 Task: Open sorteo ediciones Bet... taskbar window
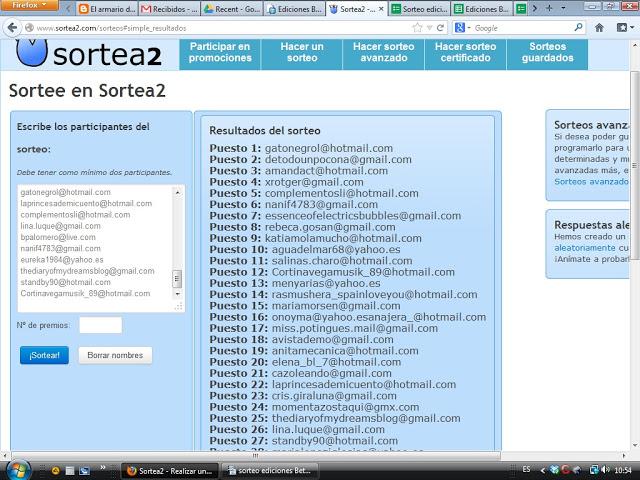[x=270, y=471]
